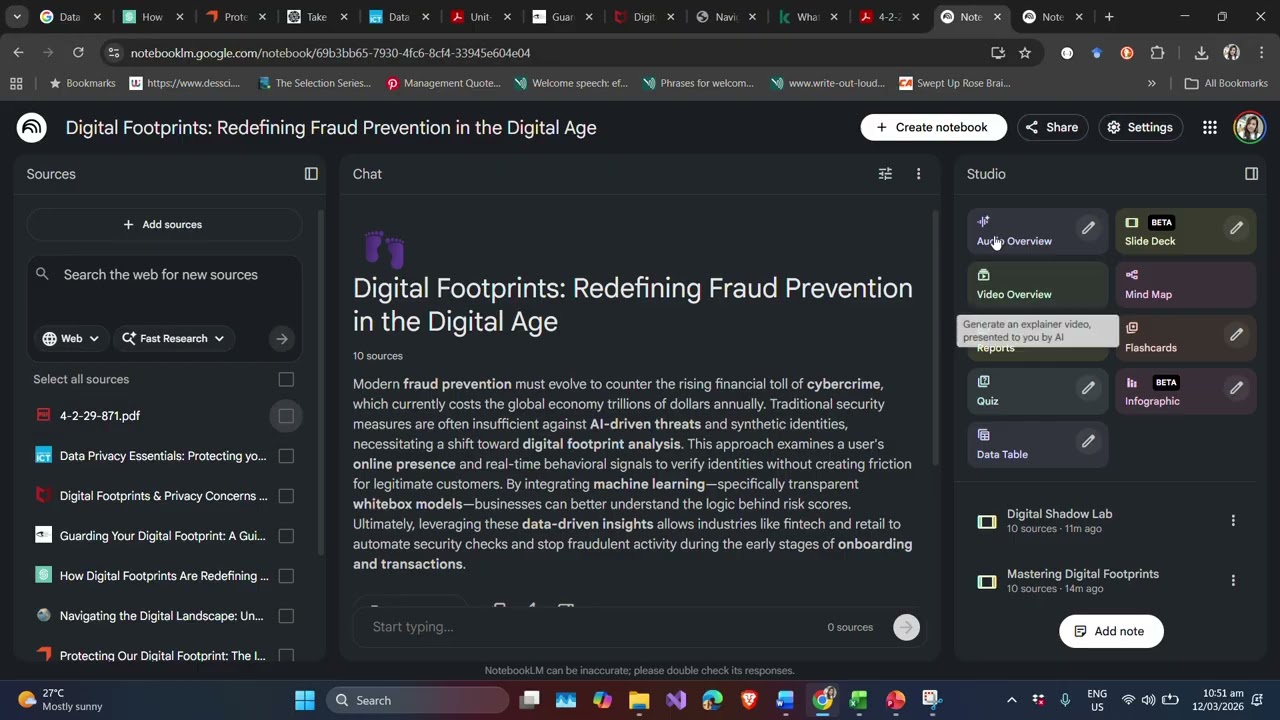Click the Share button
Viewport: 1280px width, 720px height.
1052,127
